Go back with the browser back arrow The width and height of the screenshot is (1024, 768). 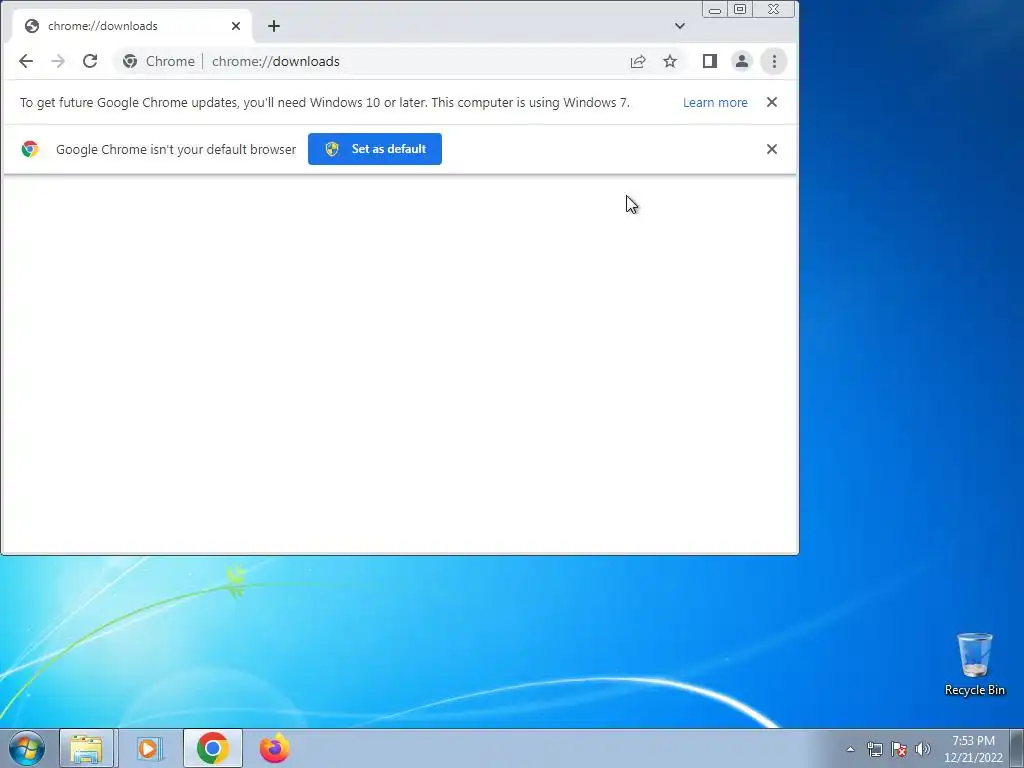26,61
